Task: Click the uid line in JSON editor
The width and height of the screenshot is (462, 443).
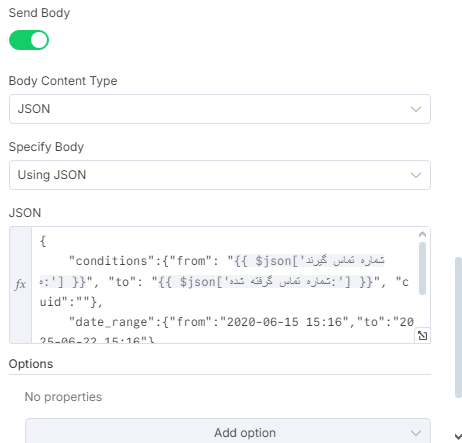Action: pos(71,302)
